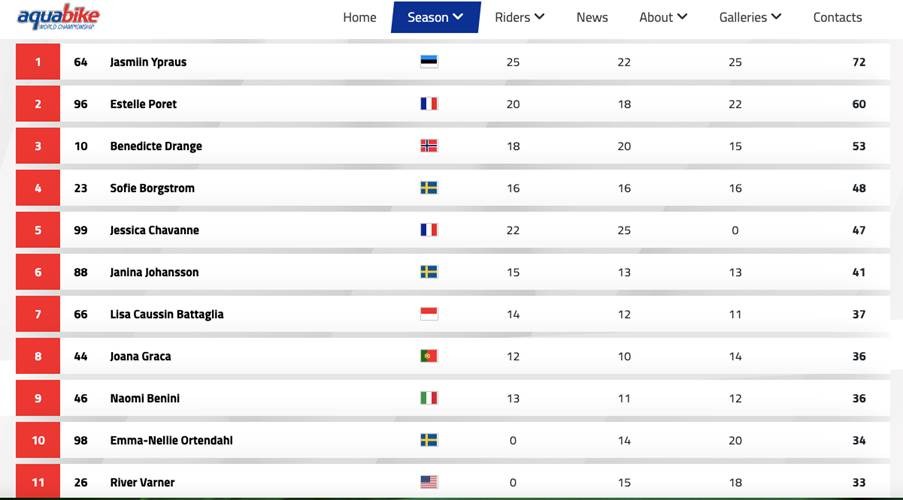The image size is (903, 500).
Task: Click the Italian flag beside Naomi Benini
Action: coord(428,398)
